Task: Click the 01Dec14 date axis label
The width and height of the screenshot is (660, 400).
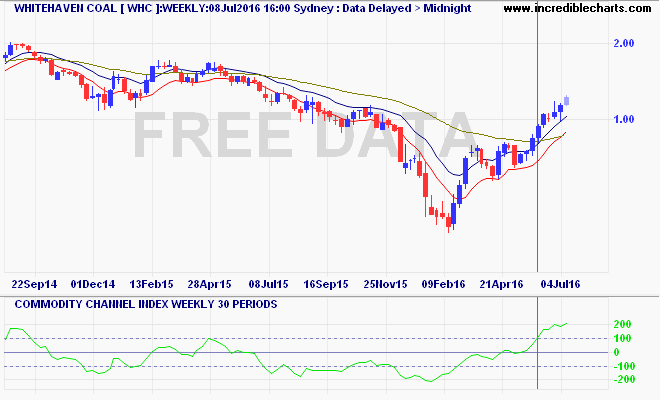Action: point(93,284)
